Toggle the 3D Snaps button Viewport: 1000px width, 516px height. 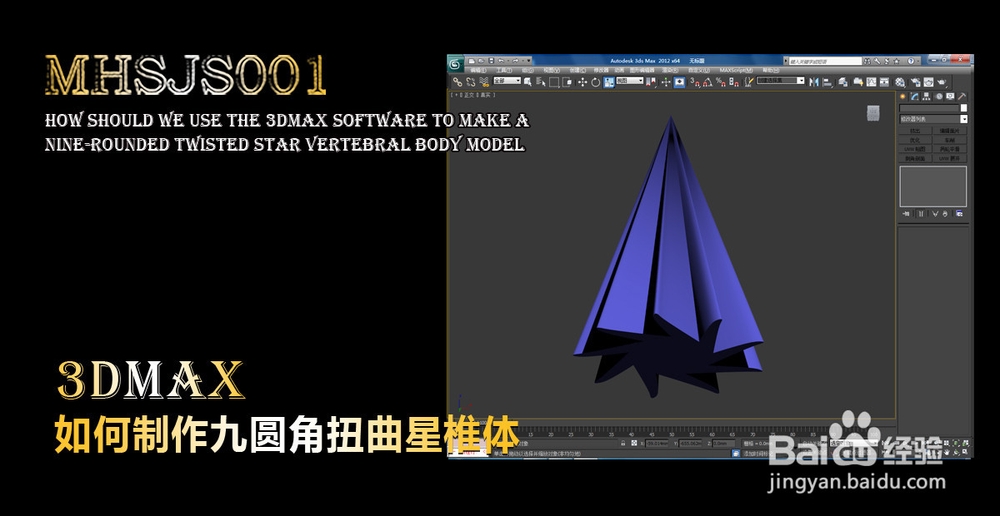pos(693,82)
